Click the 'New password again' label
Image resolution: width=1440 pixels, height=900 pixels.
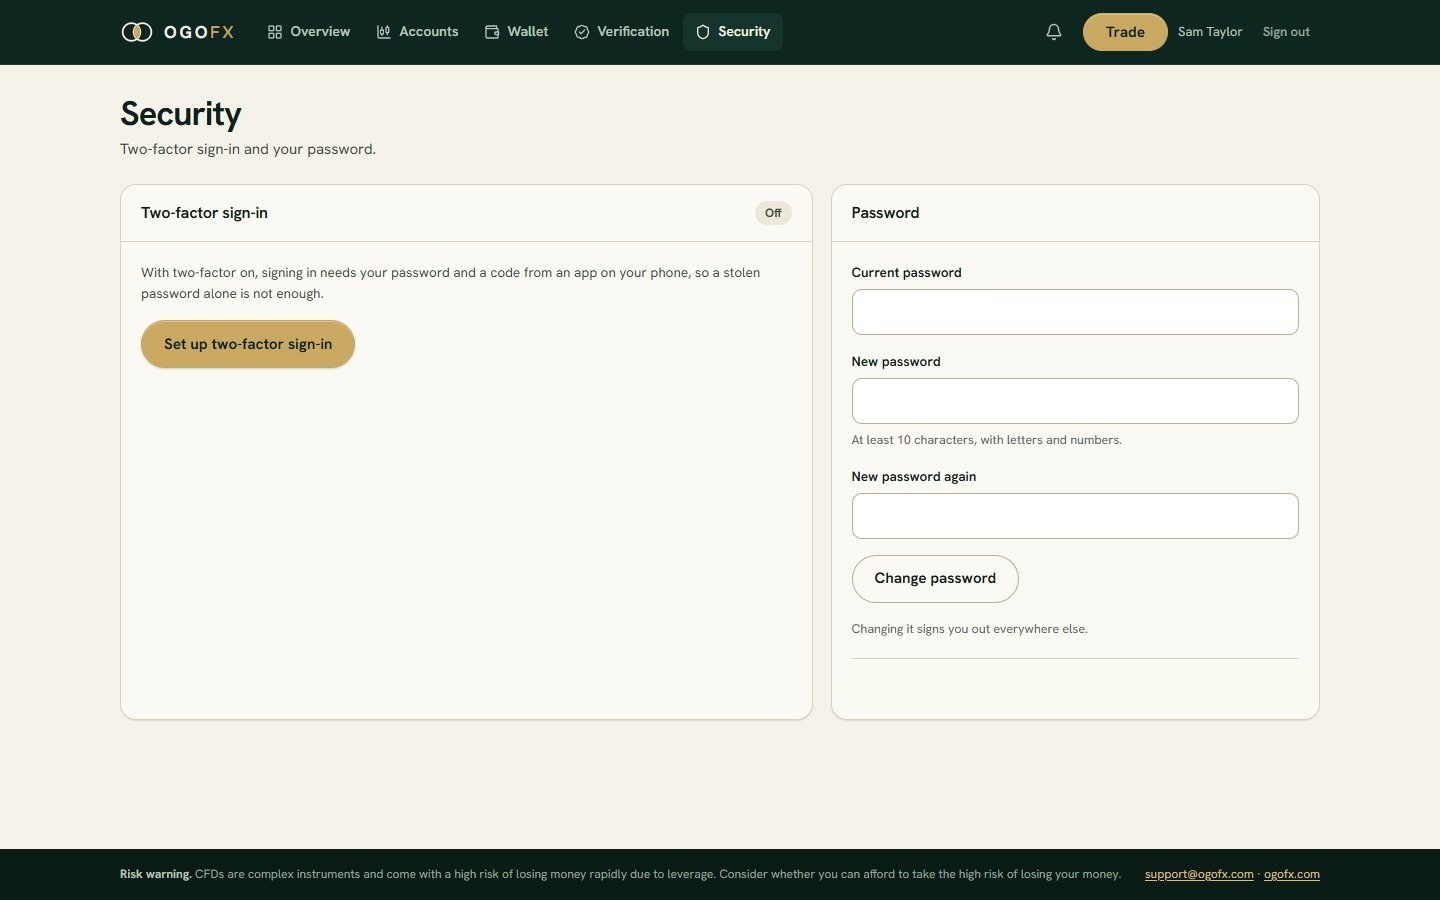[x=913, y=477]
